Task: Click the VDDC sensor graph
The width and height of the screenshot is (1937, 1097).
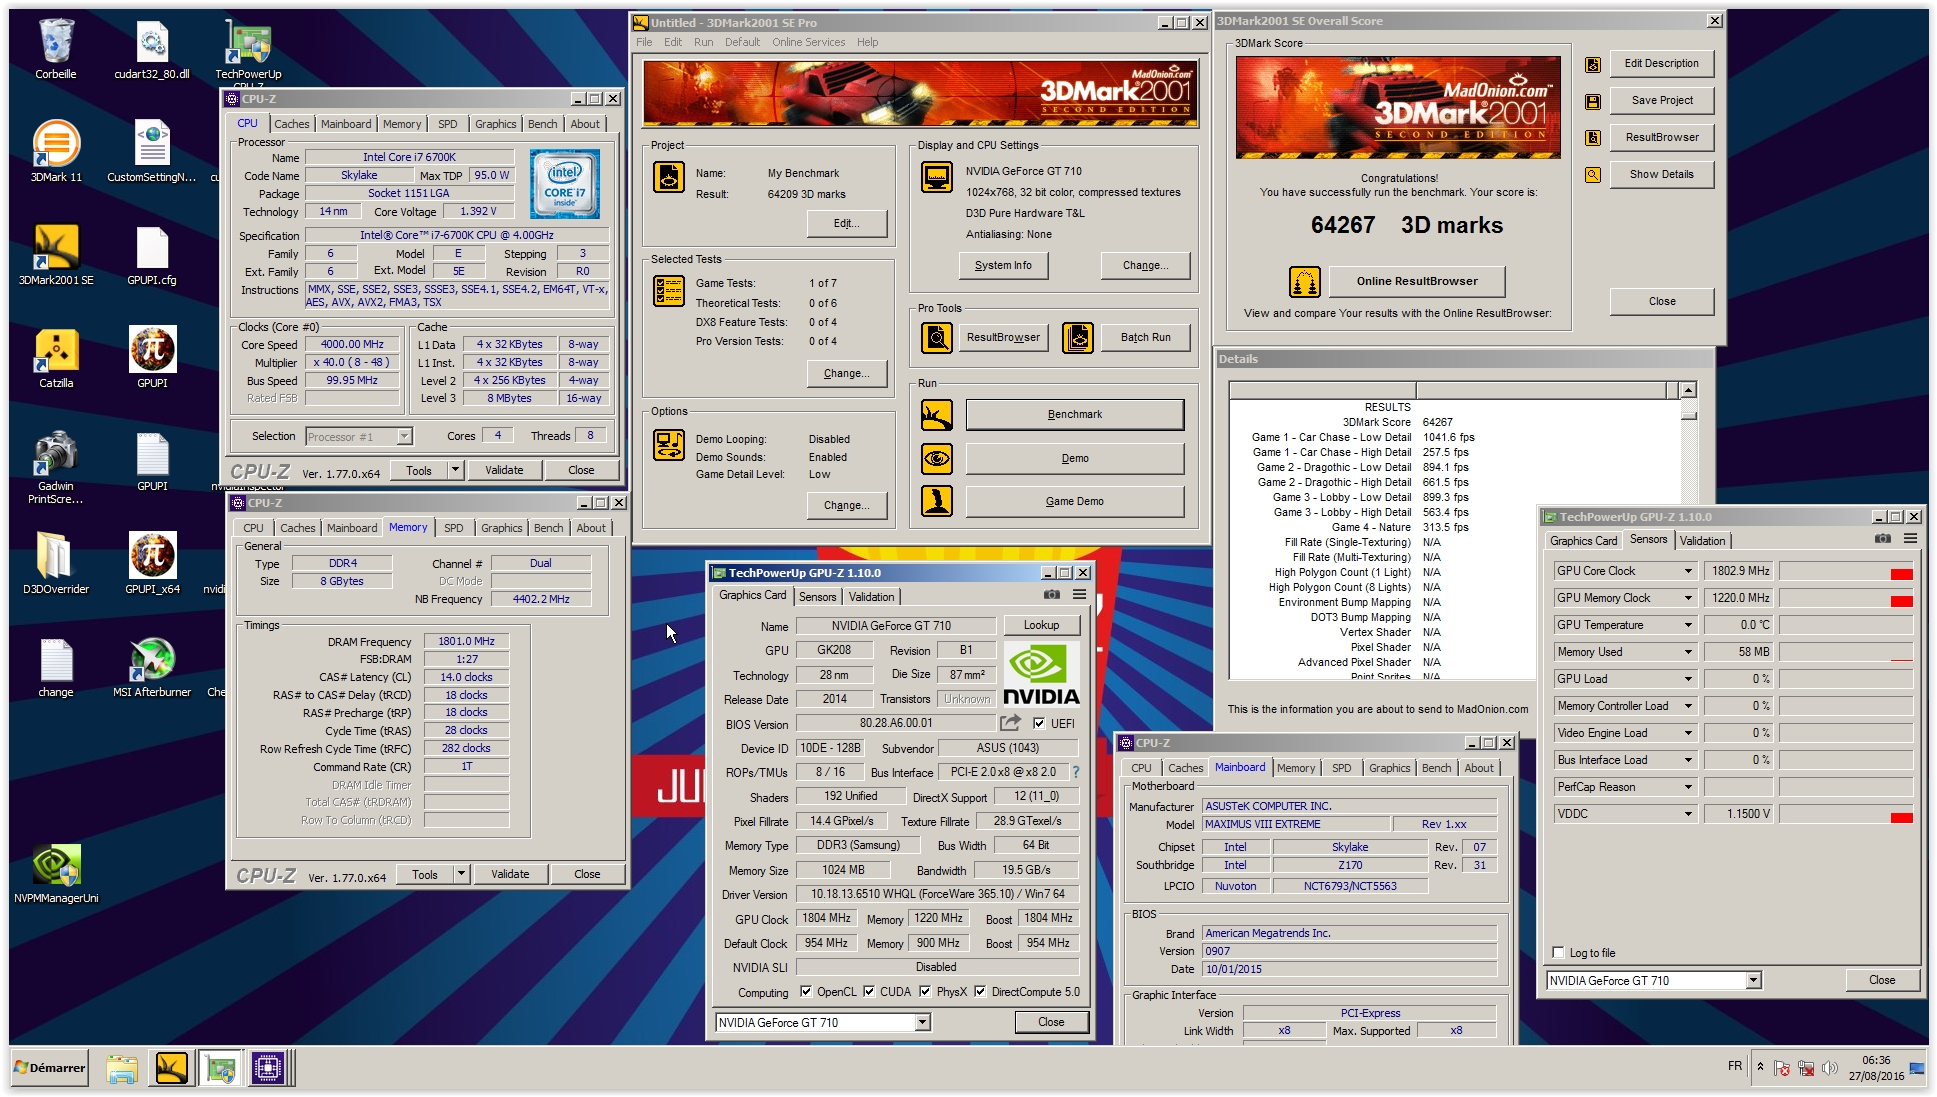Action: [1845, 814]
